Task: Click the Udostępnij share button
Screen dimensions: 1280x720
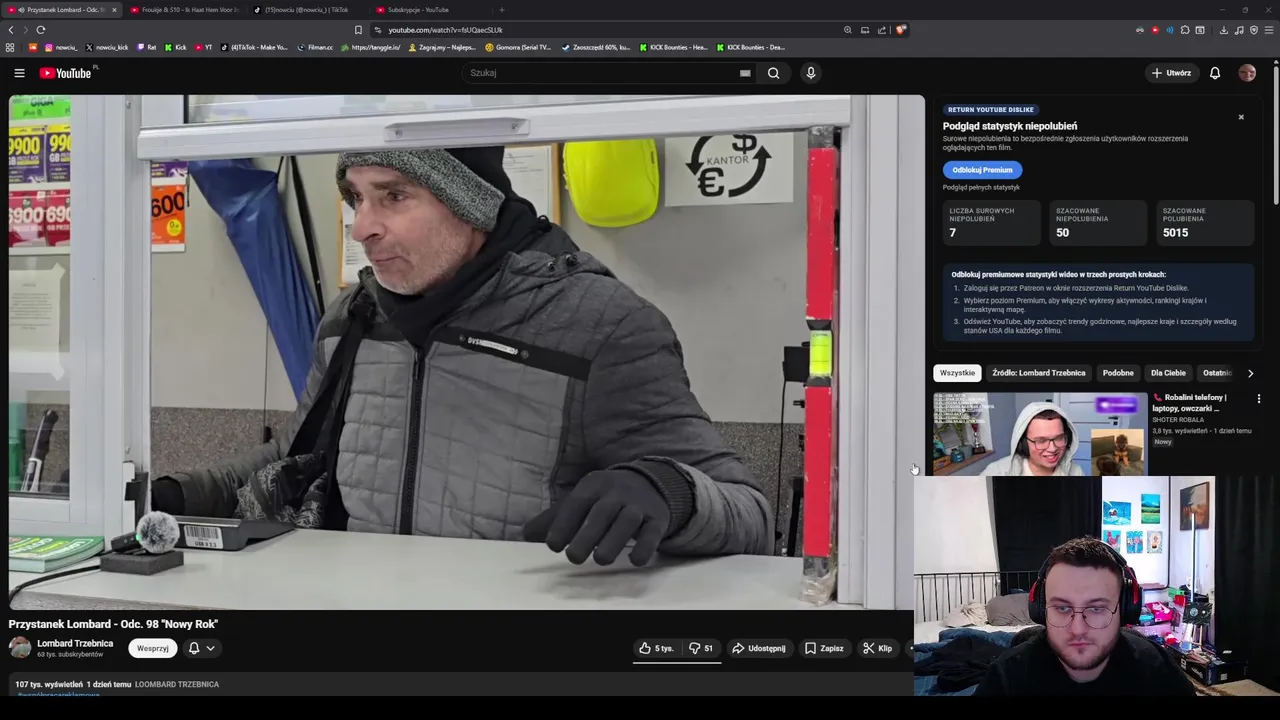Action: 759,648
